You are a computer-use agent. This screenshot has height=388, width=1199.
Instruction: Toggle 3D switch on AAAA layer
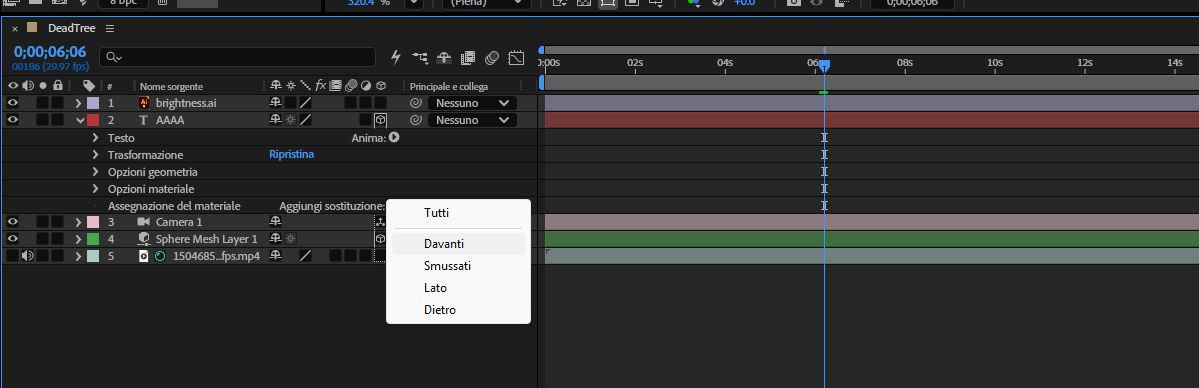[x=380, y=120]
